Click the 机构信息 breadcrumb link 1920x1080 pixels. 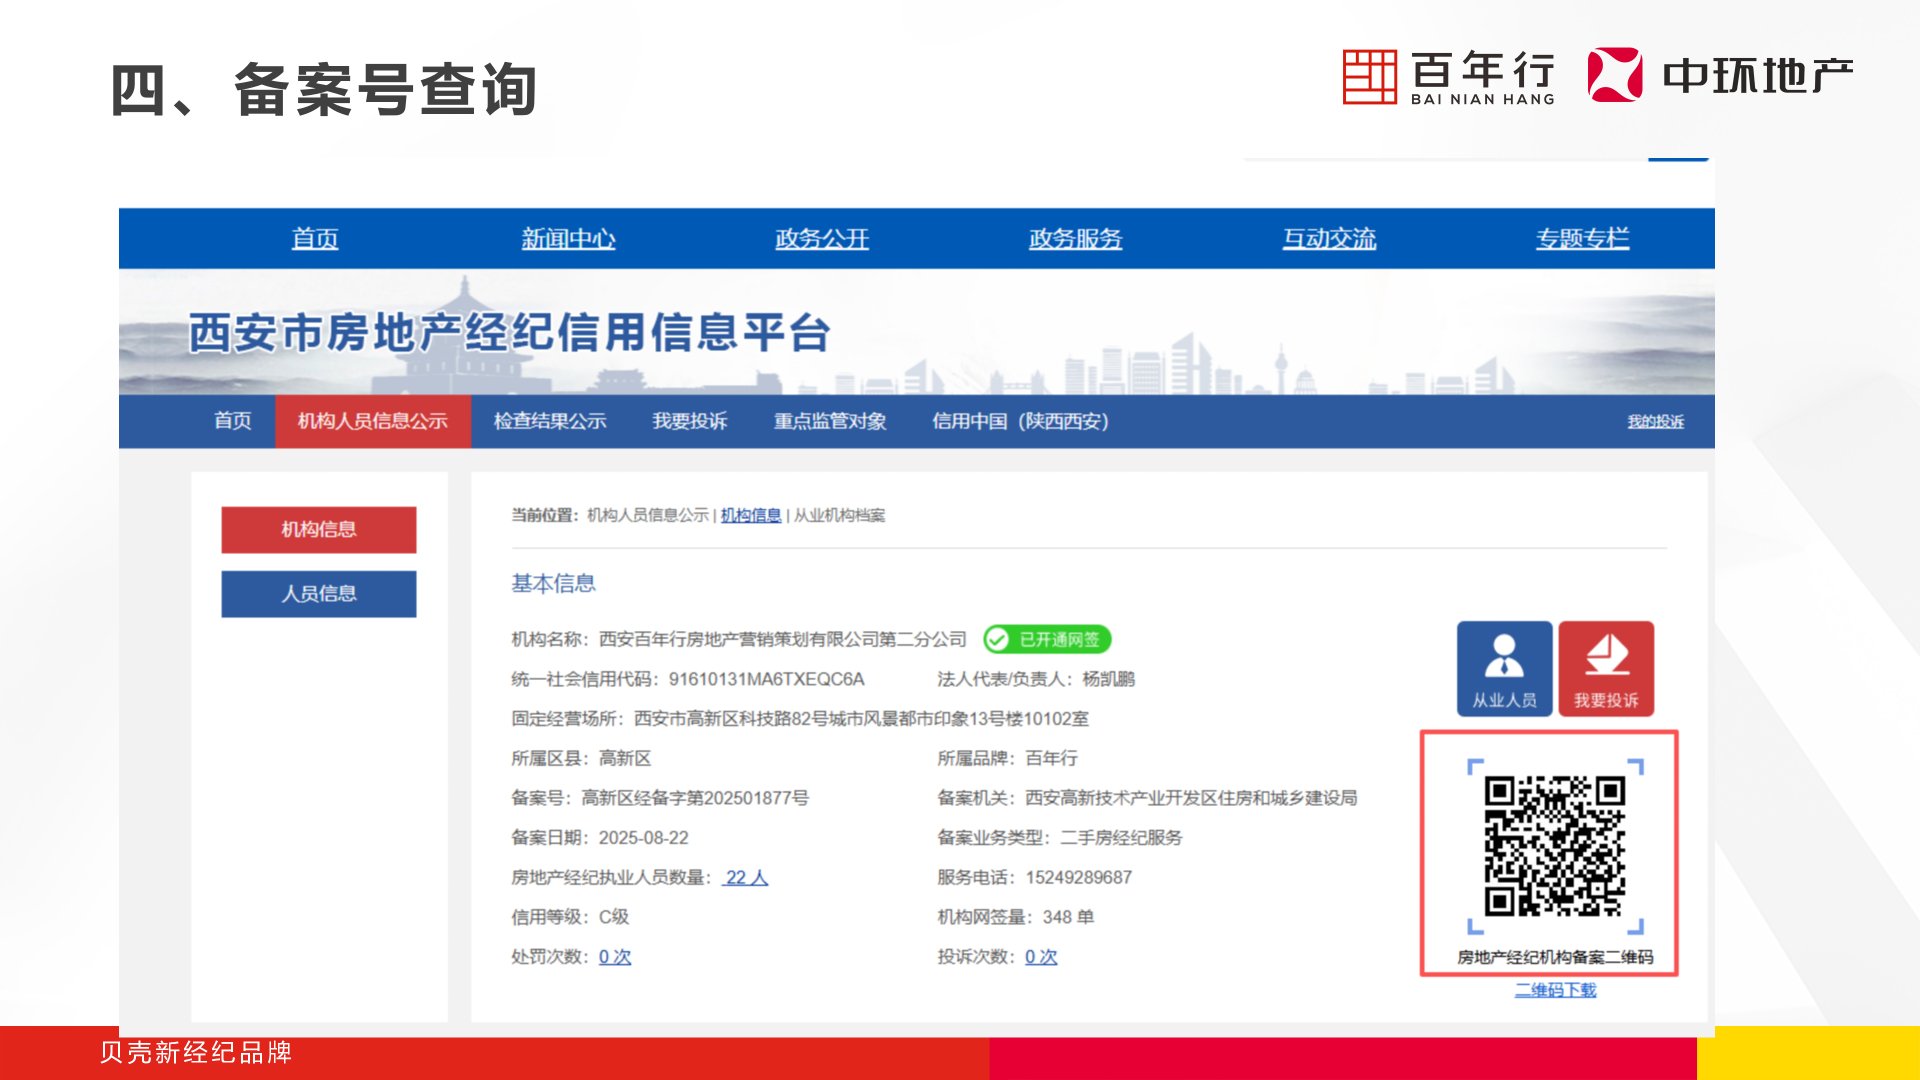pyautogui.click(x=751, y=515)
